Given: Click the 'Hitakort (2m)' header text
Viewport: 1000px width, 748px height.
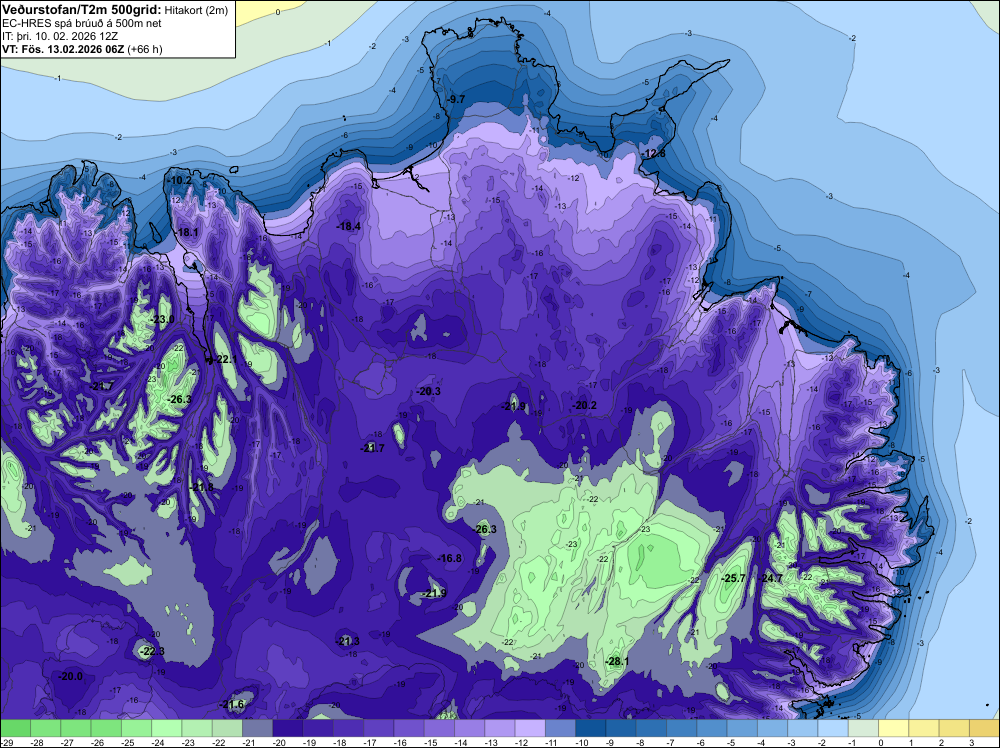Looking at the screenshot, I should tap(196, 10).
